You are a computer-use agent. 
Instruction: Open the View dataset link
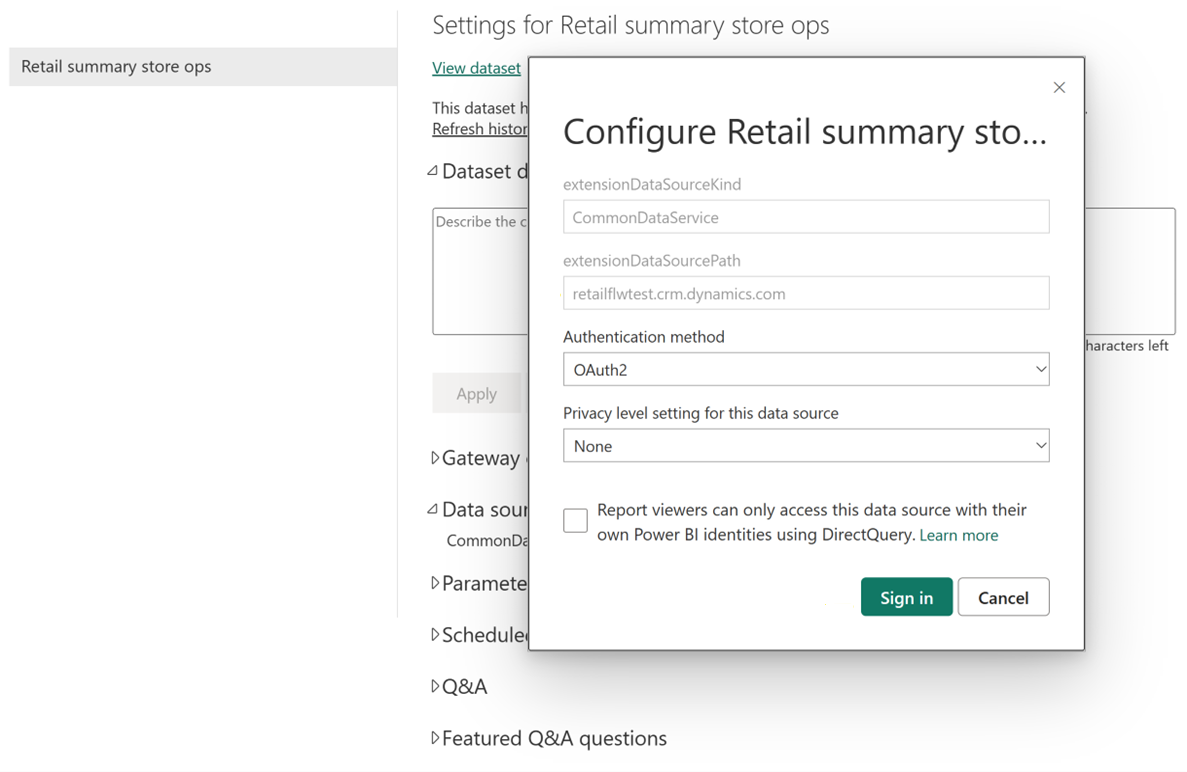476,68
